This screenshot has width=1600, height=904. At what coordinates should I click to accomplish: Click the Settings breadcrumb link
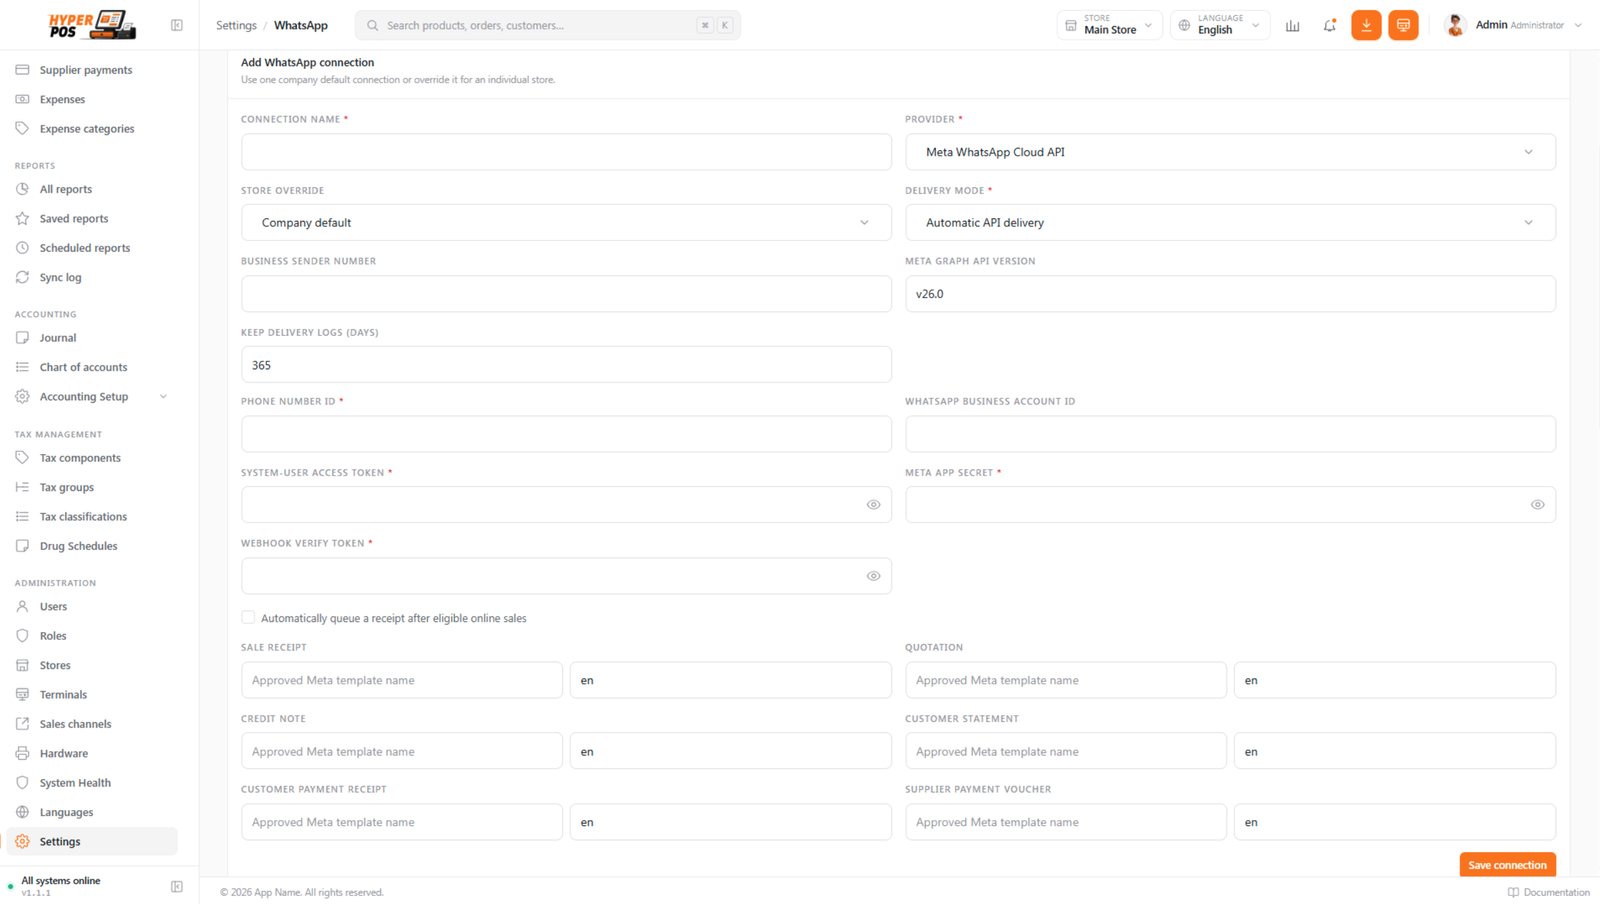[236, 25]
